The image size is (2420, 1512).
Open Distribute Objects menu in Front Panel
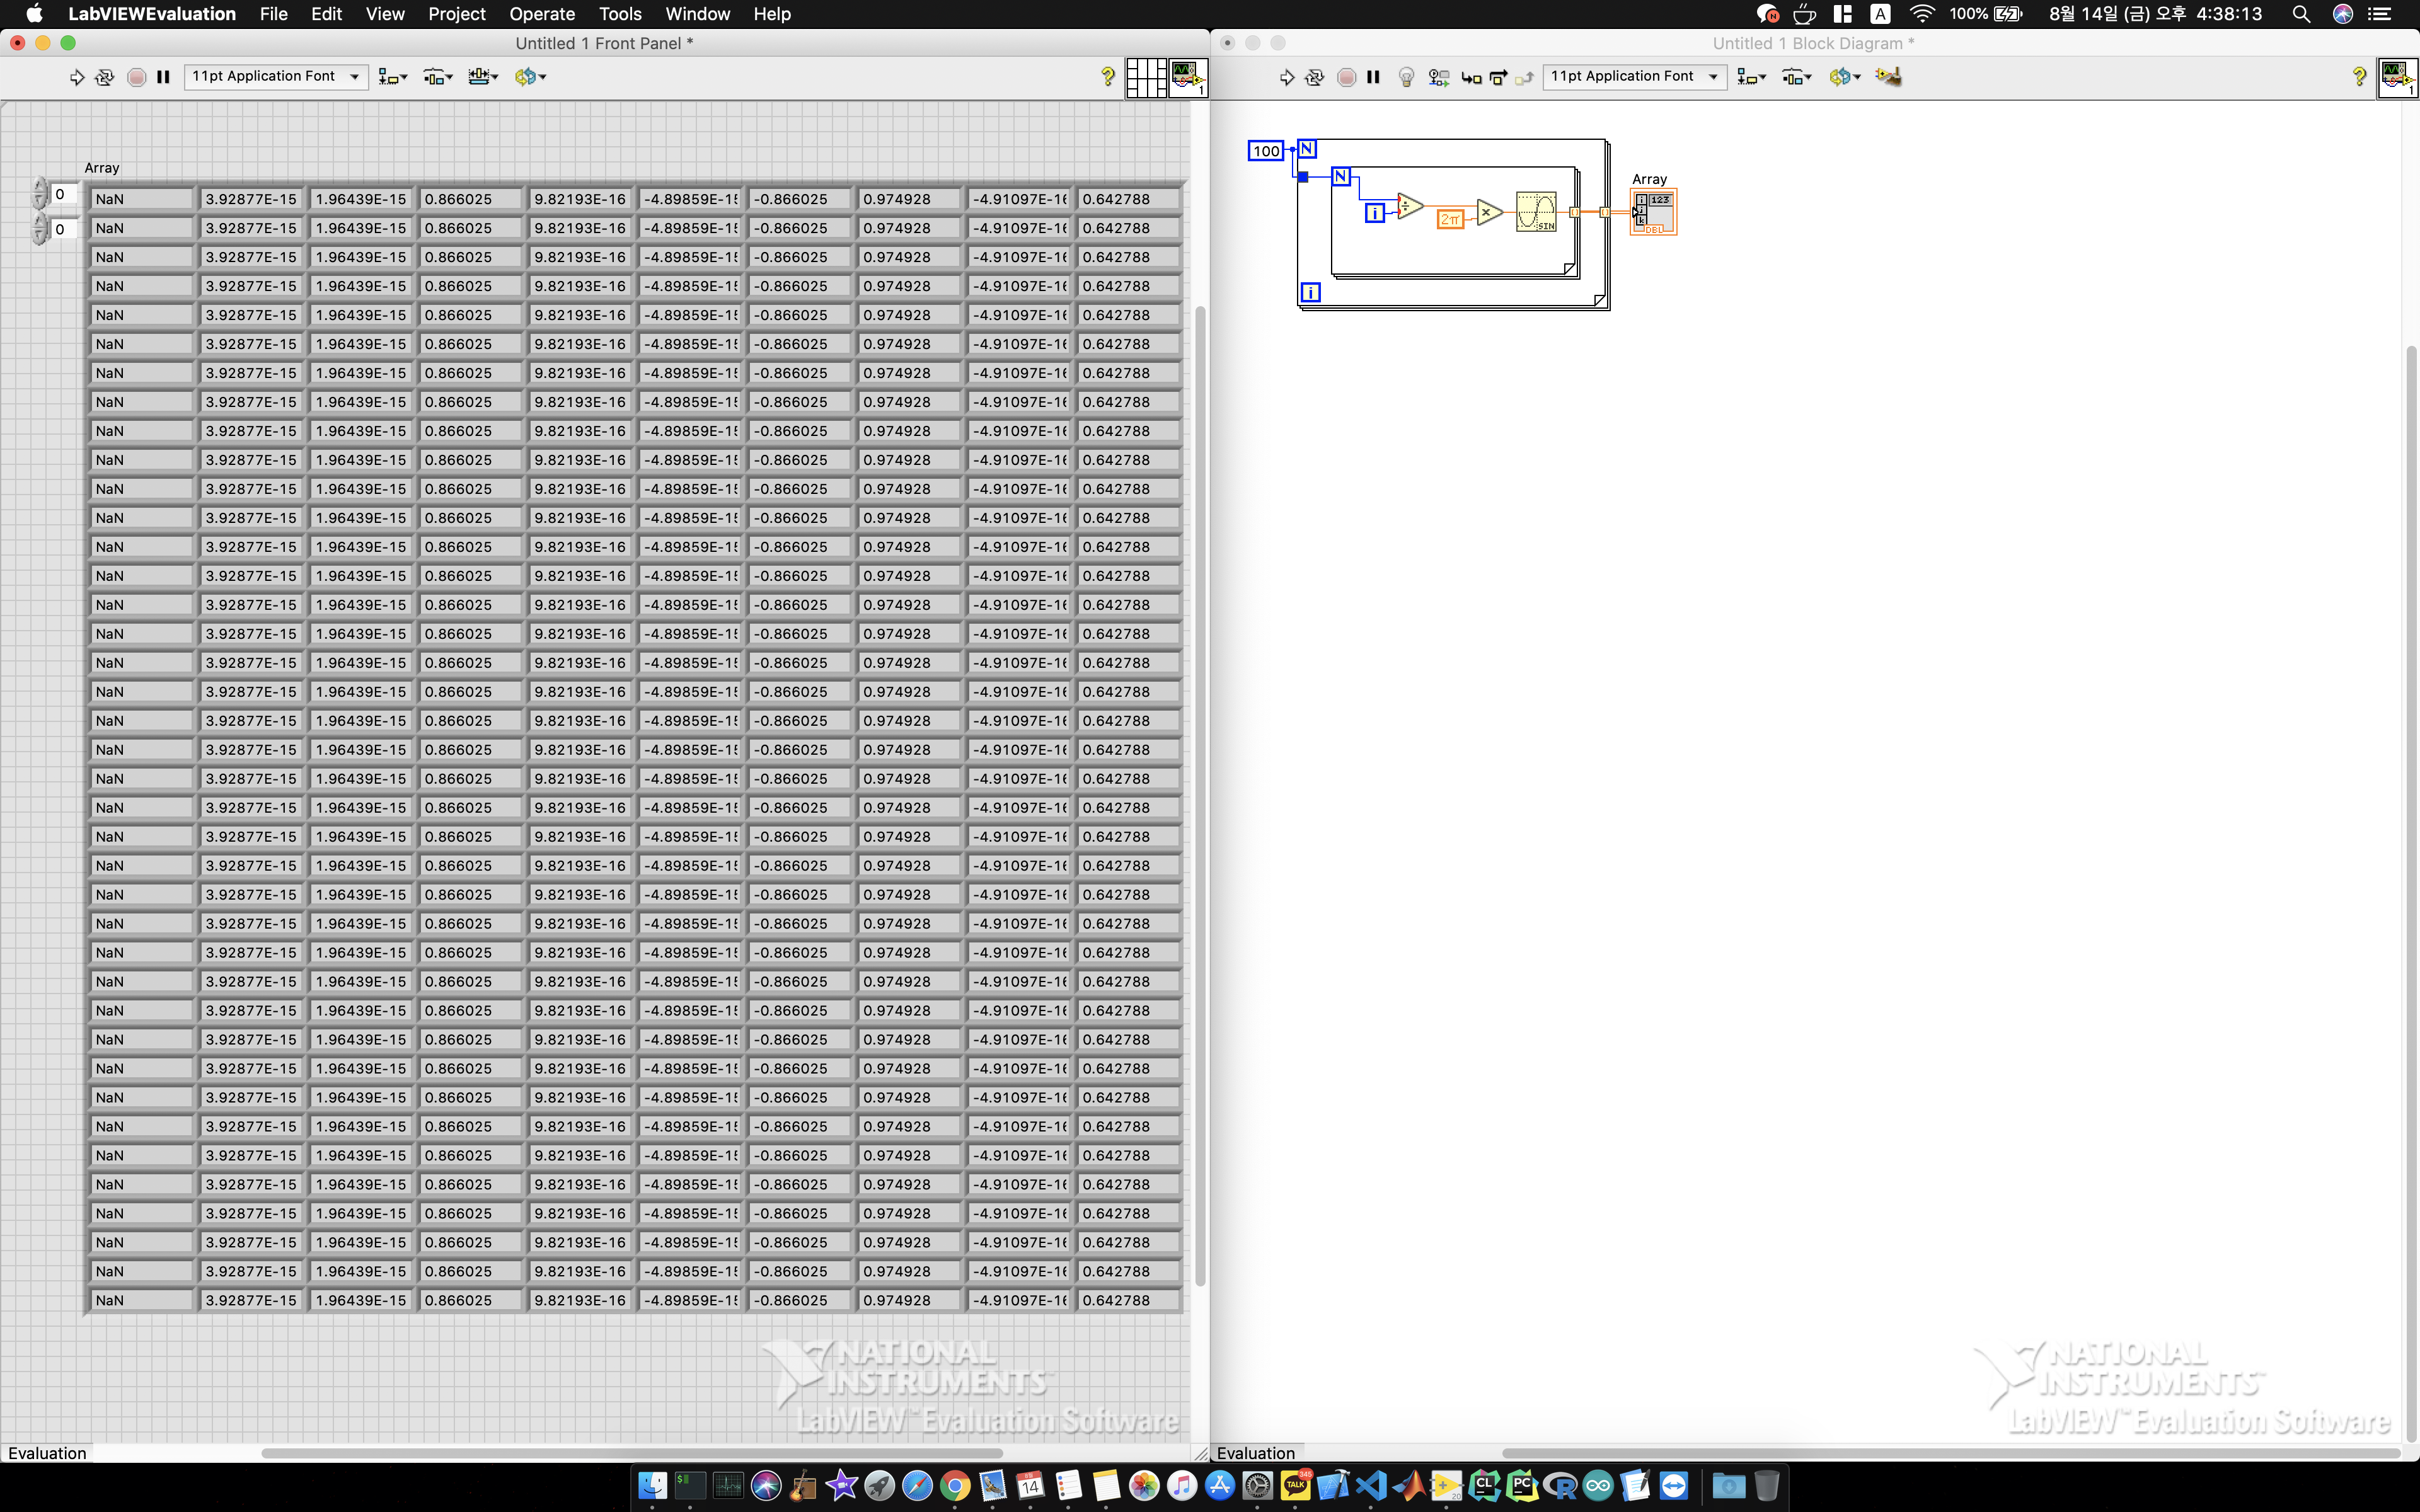click(x=438, y=77)
